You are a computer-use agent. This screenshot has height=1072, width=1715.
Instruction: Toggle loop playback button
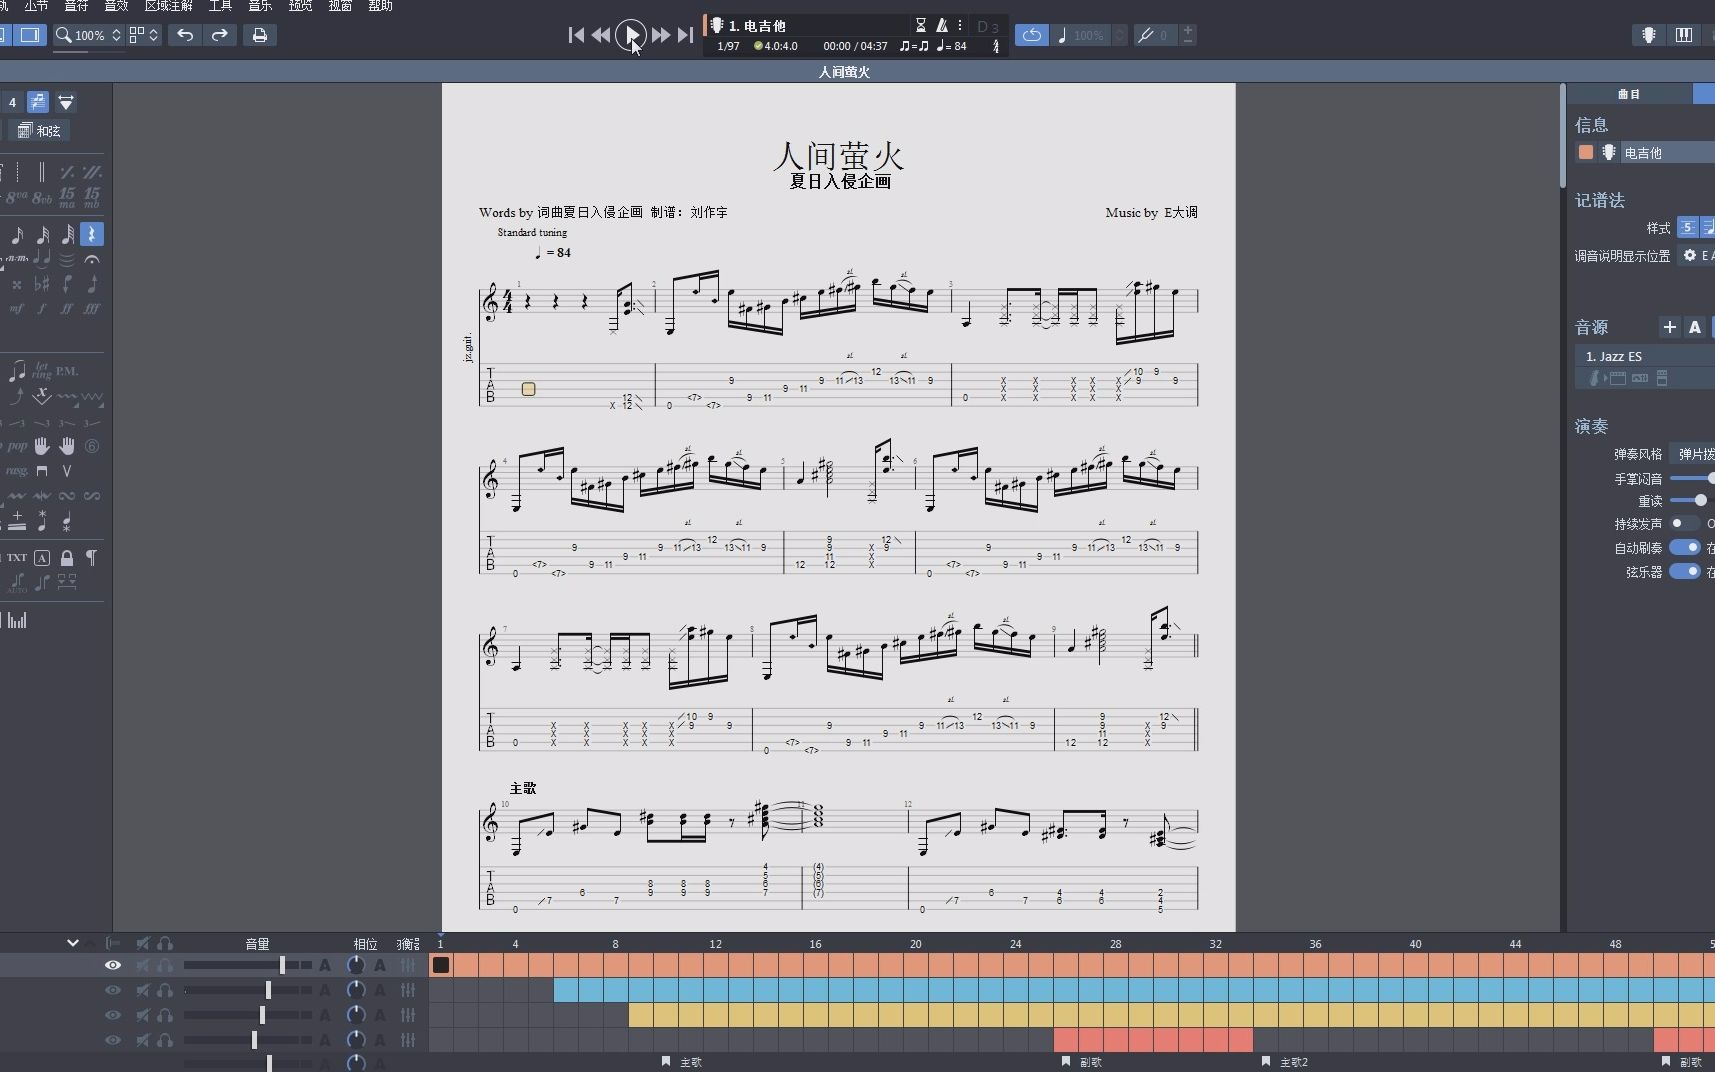coord(1032,35)
